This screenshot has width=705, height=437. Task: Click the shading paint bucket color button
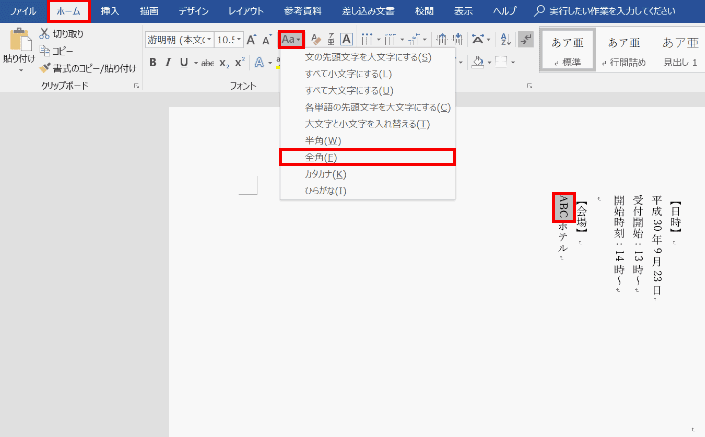(x=479, y=62)
